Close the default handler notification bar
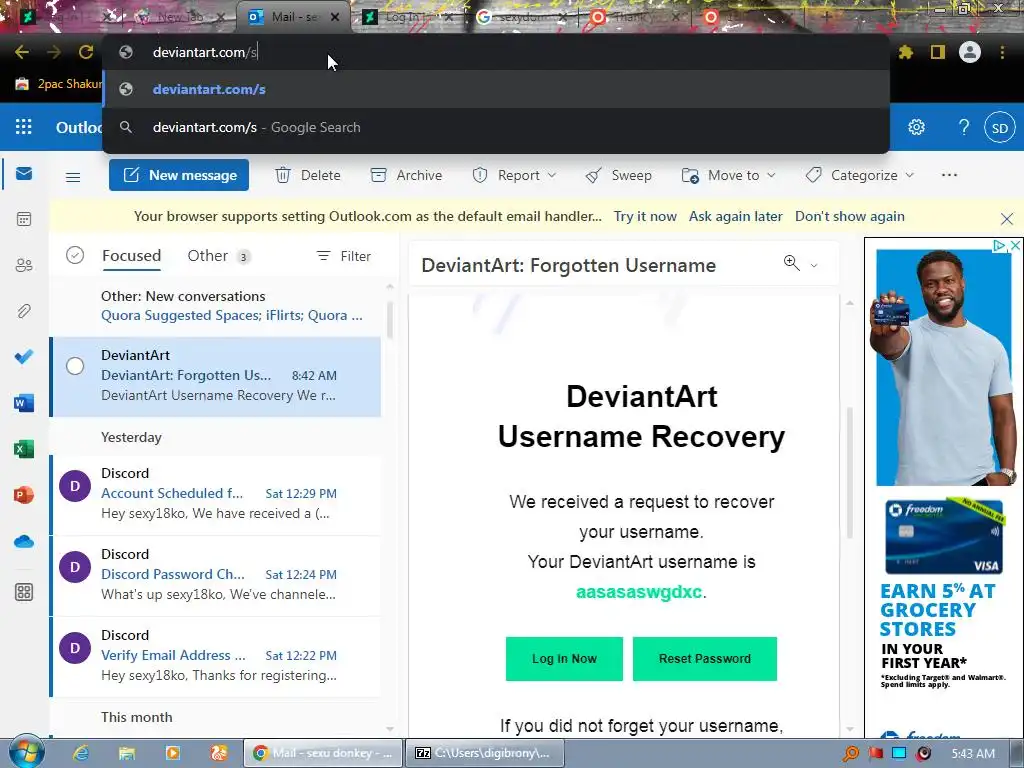This screenshot has width=1024, height=768. [x=1007, y=219]
